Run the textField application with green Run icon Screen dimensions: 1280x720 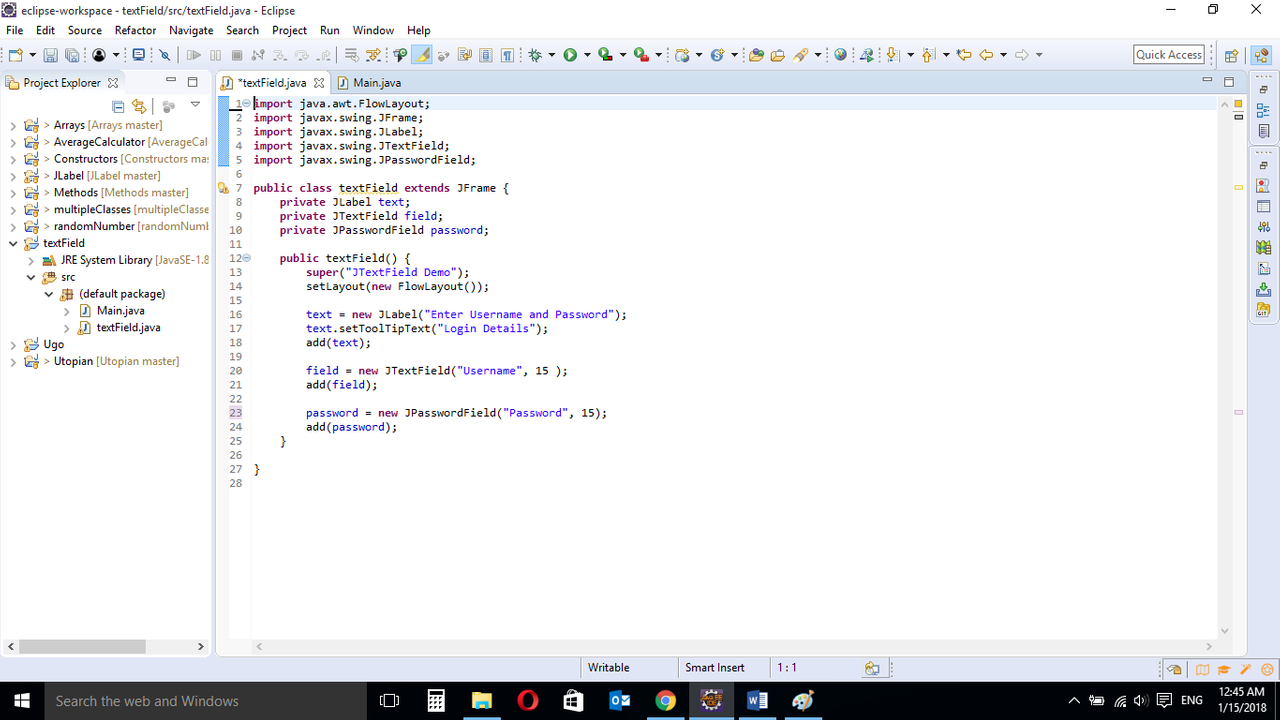click(570, 55)
